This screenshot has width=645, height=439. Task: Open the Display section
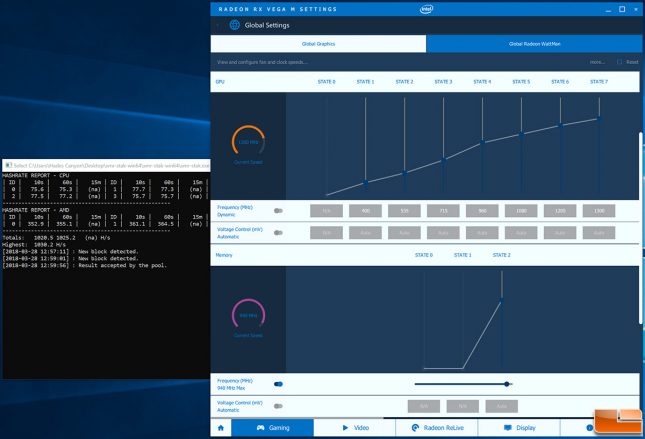[519, 428]
